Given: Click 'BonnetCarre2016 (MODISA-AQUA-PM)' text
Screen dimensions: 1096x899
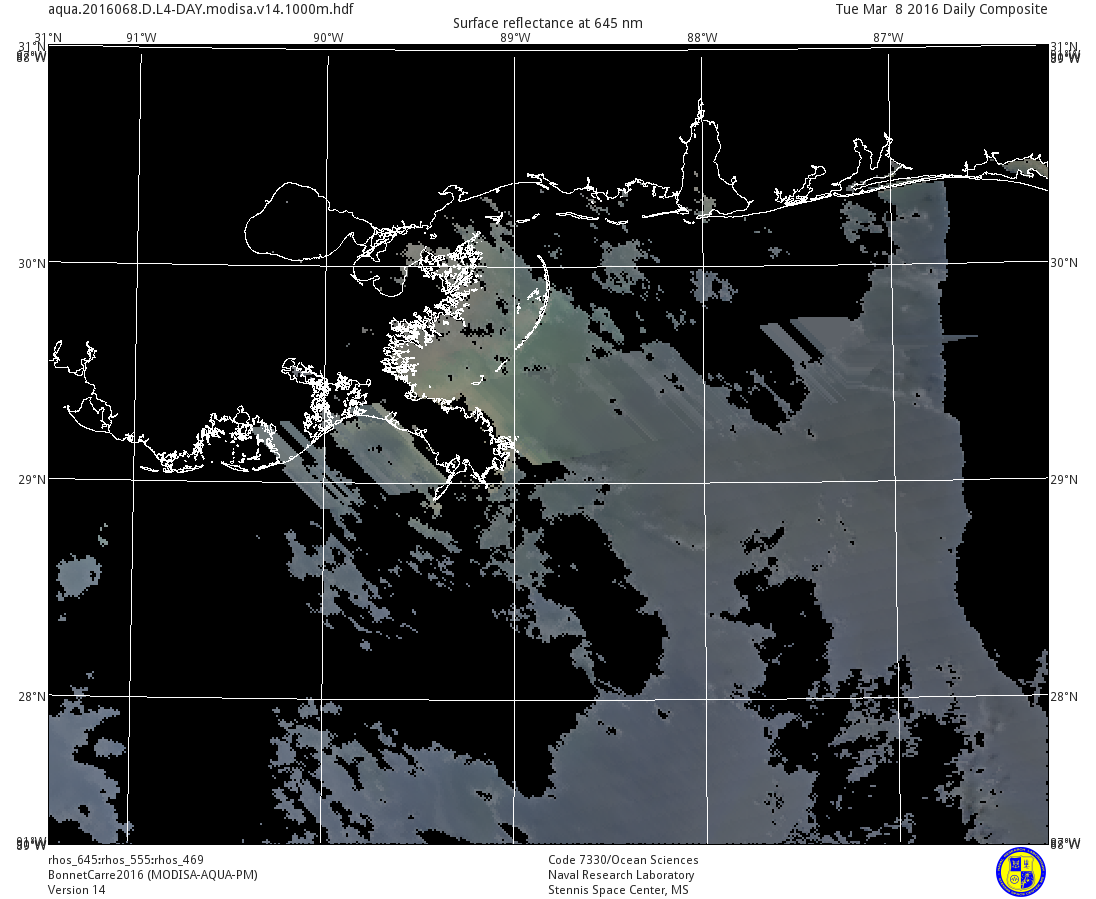Looking at the screenshot, I should tap(152, 875).
